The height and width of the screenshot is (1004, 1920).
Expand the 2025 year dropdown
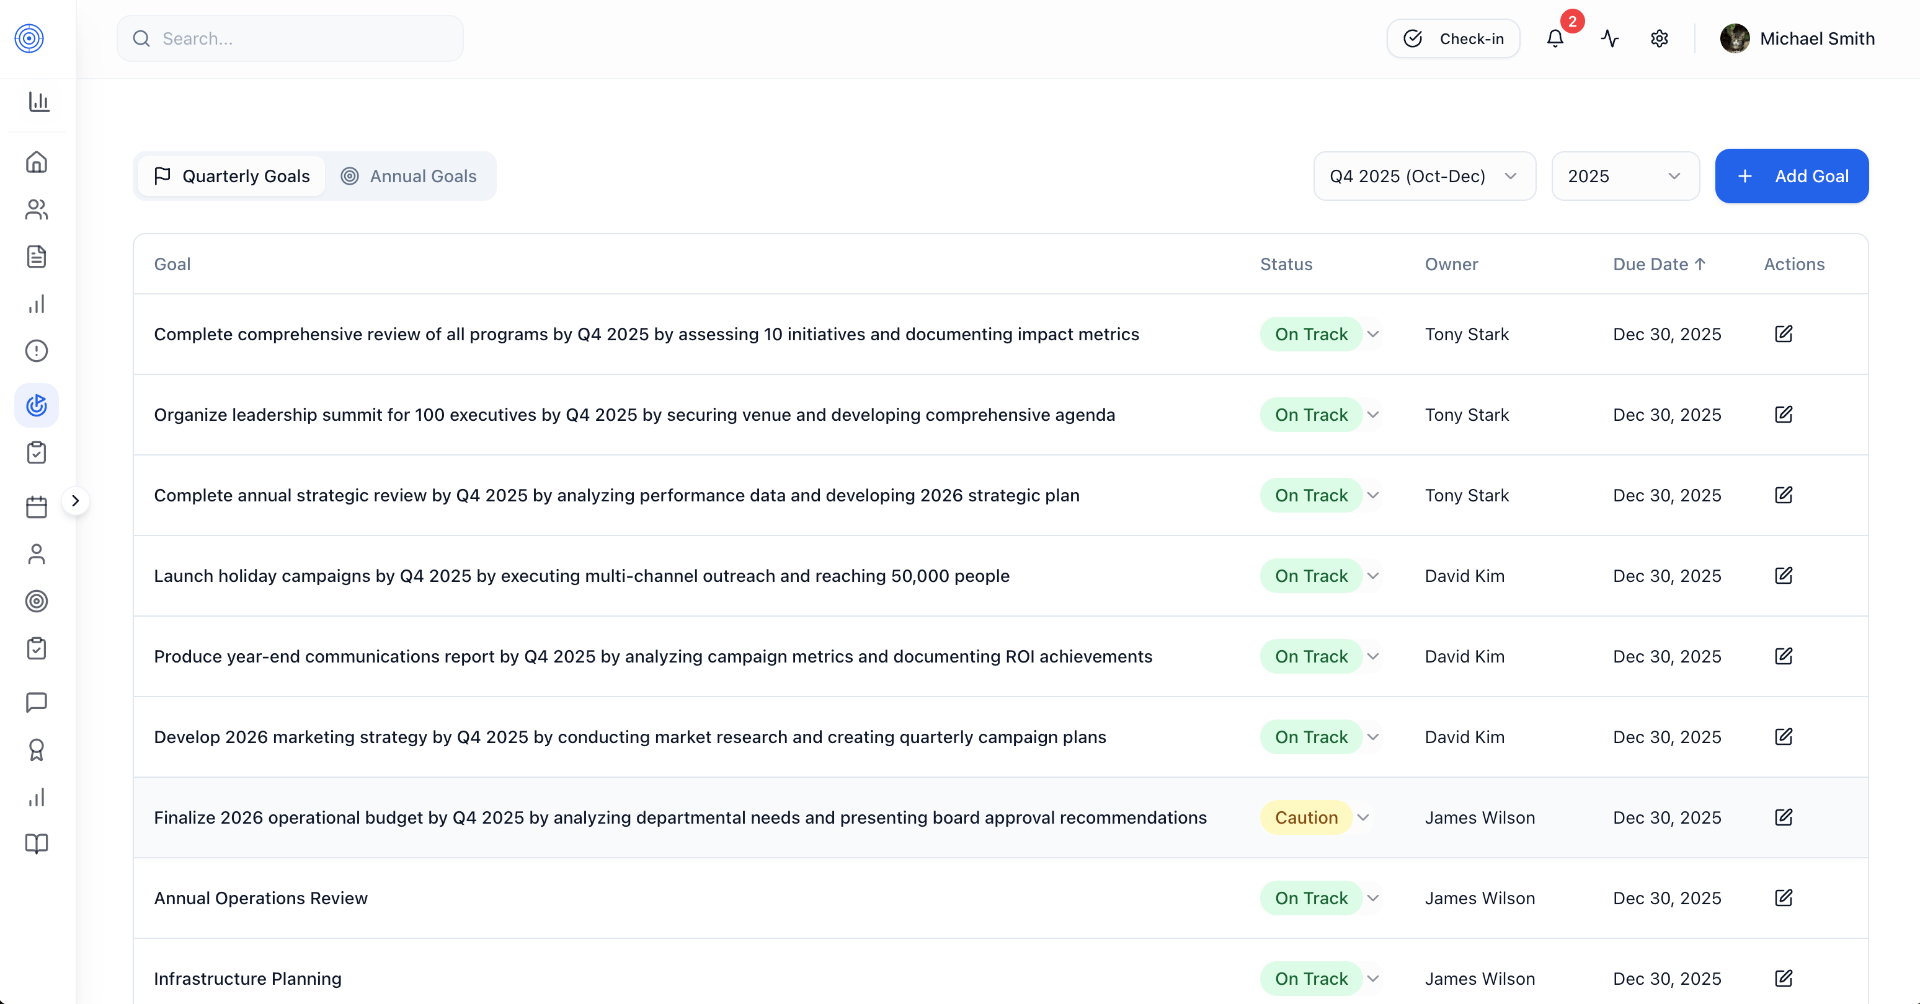[1625, 176]
